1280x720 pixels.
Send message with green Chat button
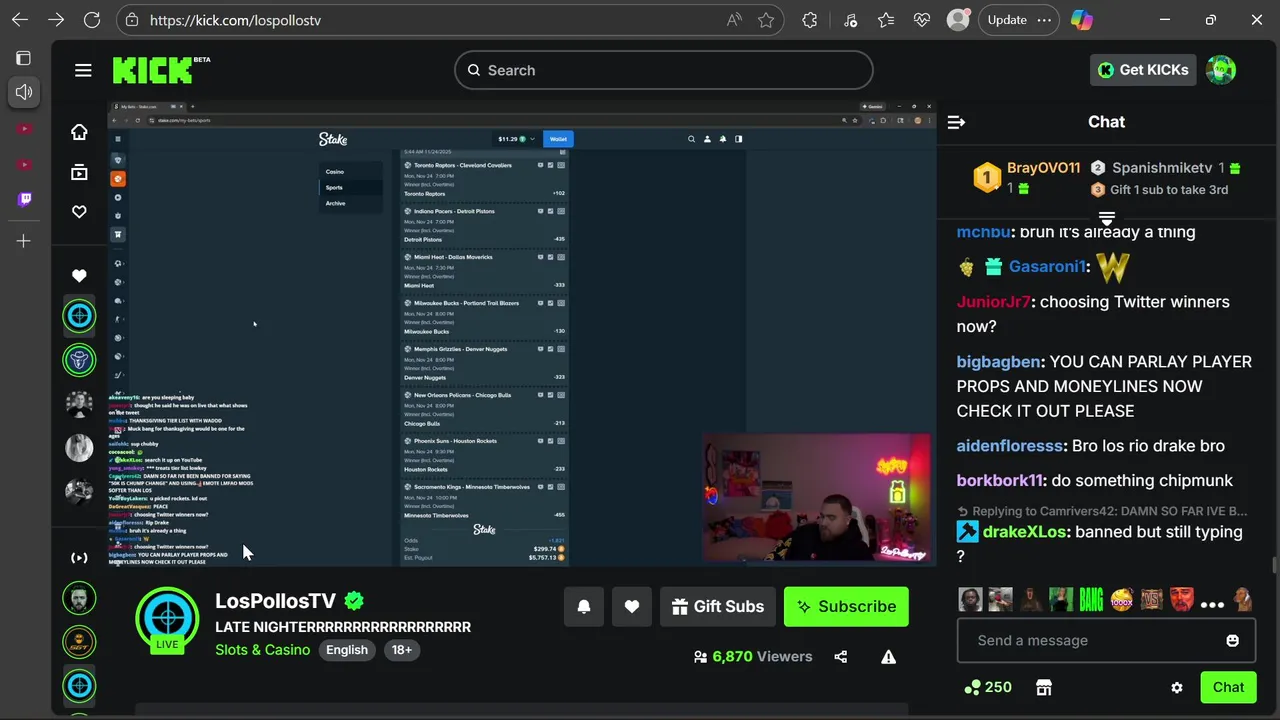tap(1228, 687)
